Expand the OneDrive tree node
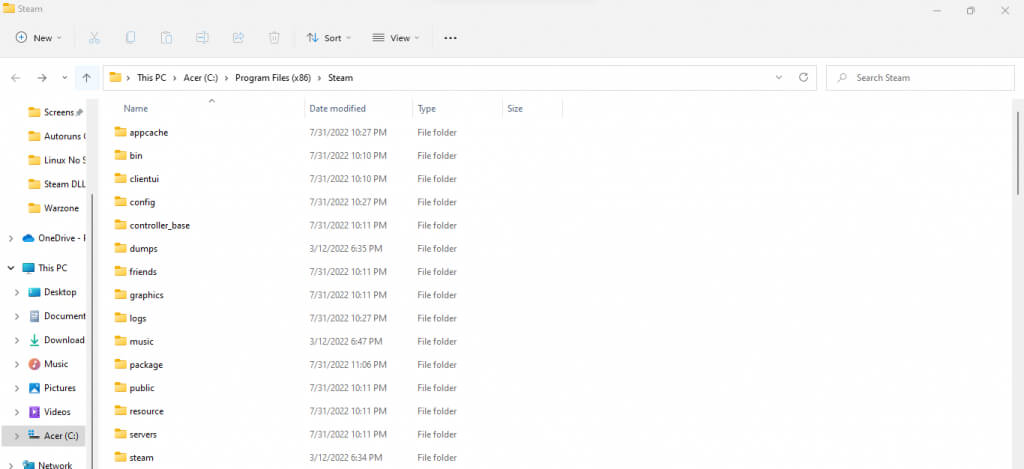This screenshot has width=1024, height=469. [10, 238]
